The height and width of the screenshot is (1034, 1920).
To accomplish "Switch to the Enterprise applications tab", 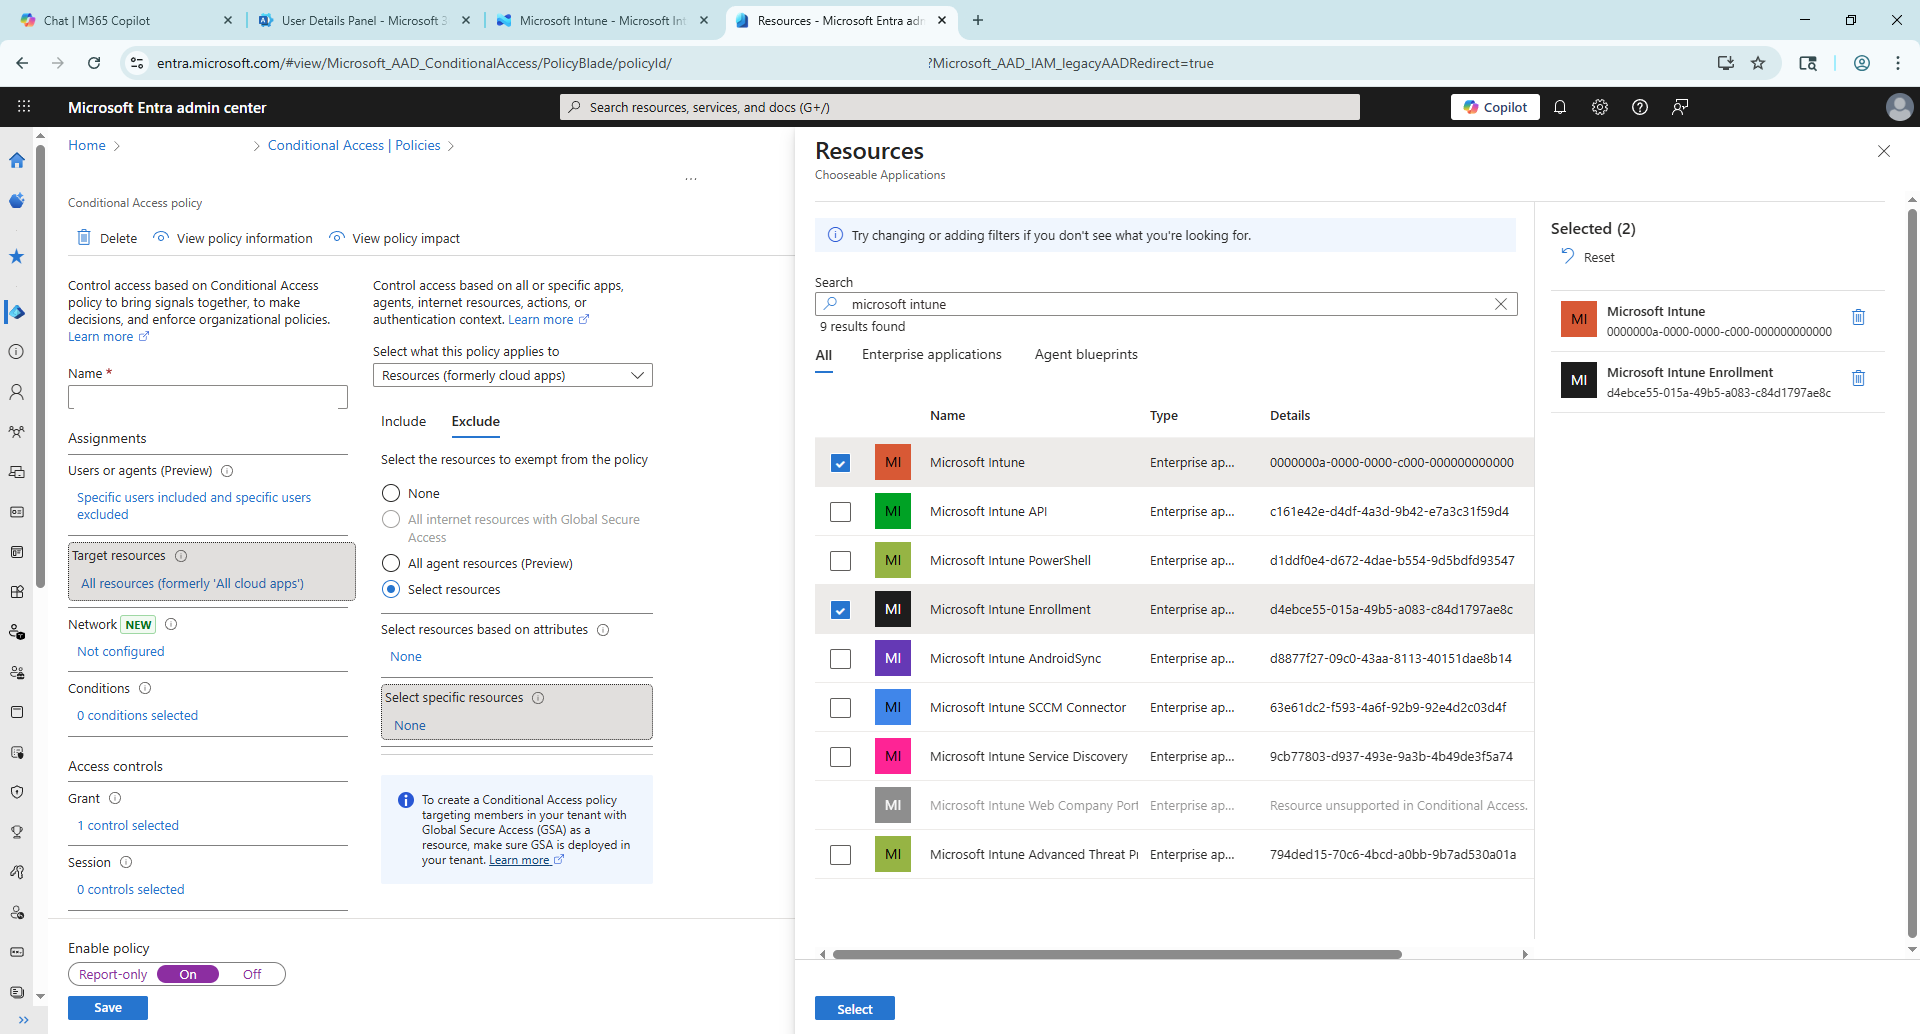I will [931, 354].
